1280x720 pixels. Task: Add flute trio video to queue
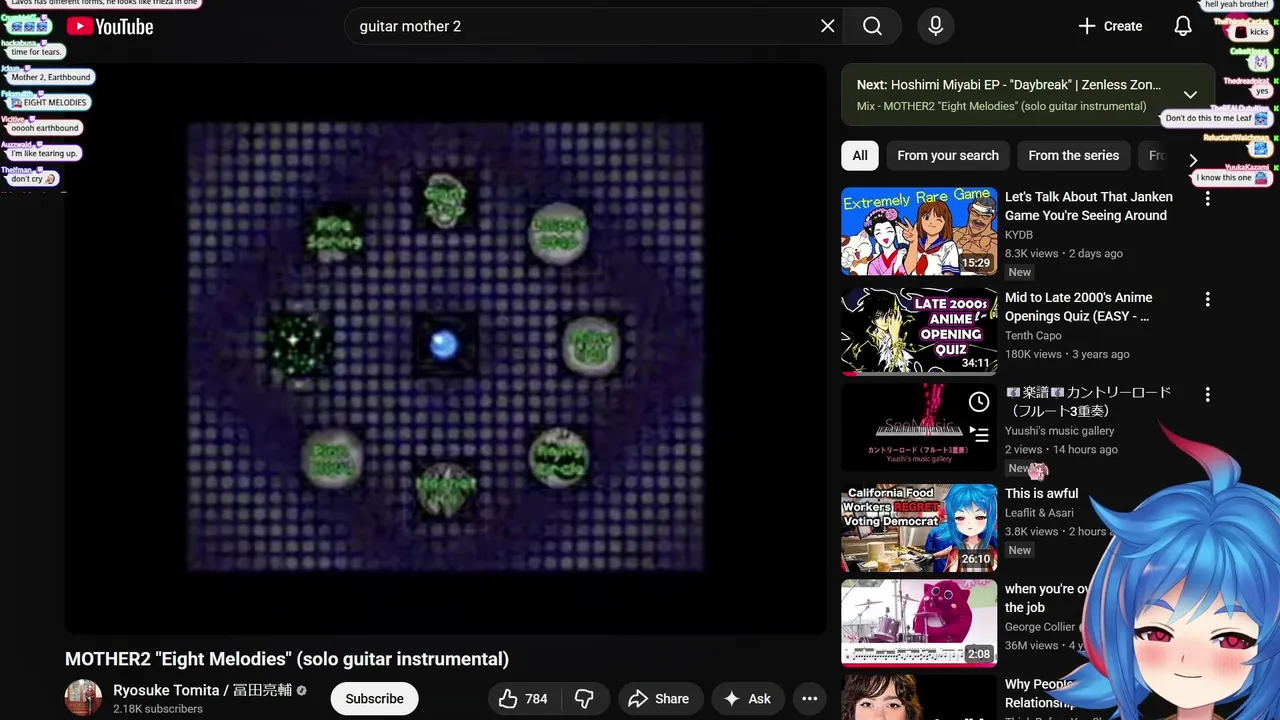click(x=979, y=433)
